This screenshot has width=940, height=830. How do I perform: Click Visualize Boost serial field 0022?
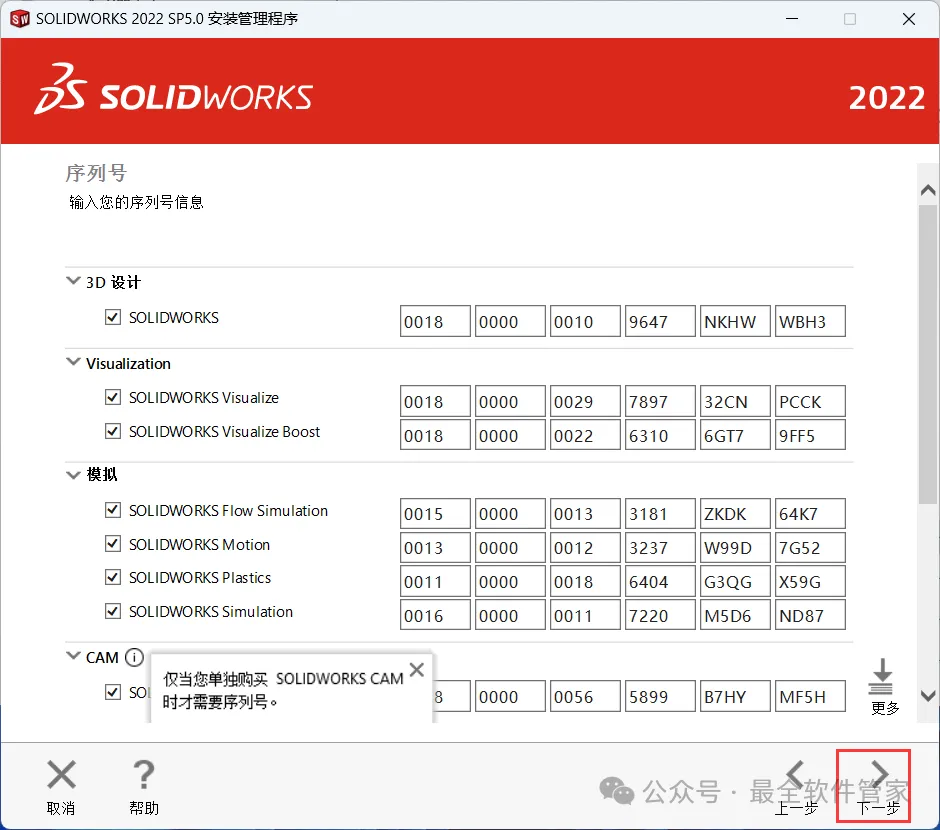click(x=585, y=434)
